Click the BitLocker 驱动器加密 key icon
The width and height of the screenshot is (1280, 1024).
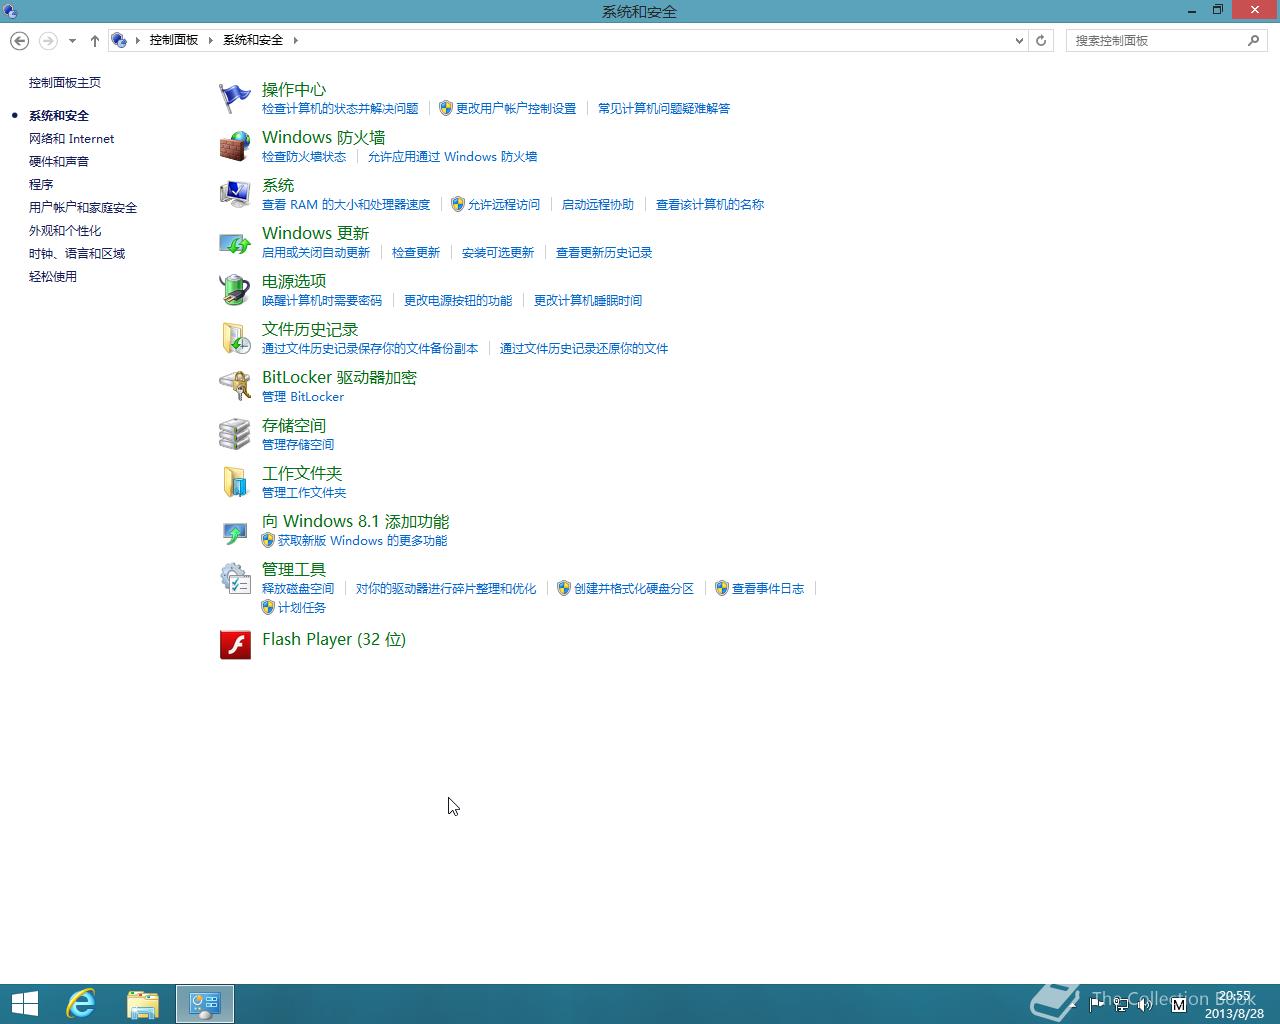point(235,386)
